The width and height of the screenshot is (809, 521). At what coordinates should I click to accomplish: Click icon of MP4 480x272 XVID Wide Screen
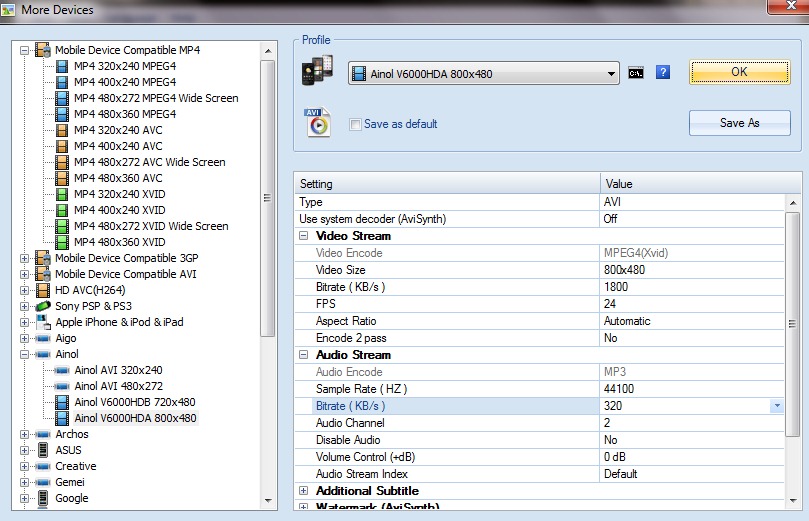pos(62,226)
